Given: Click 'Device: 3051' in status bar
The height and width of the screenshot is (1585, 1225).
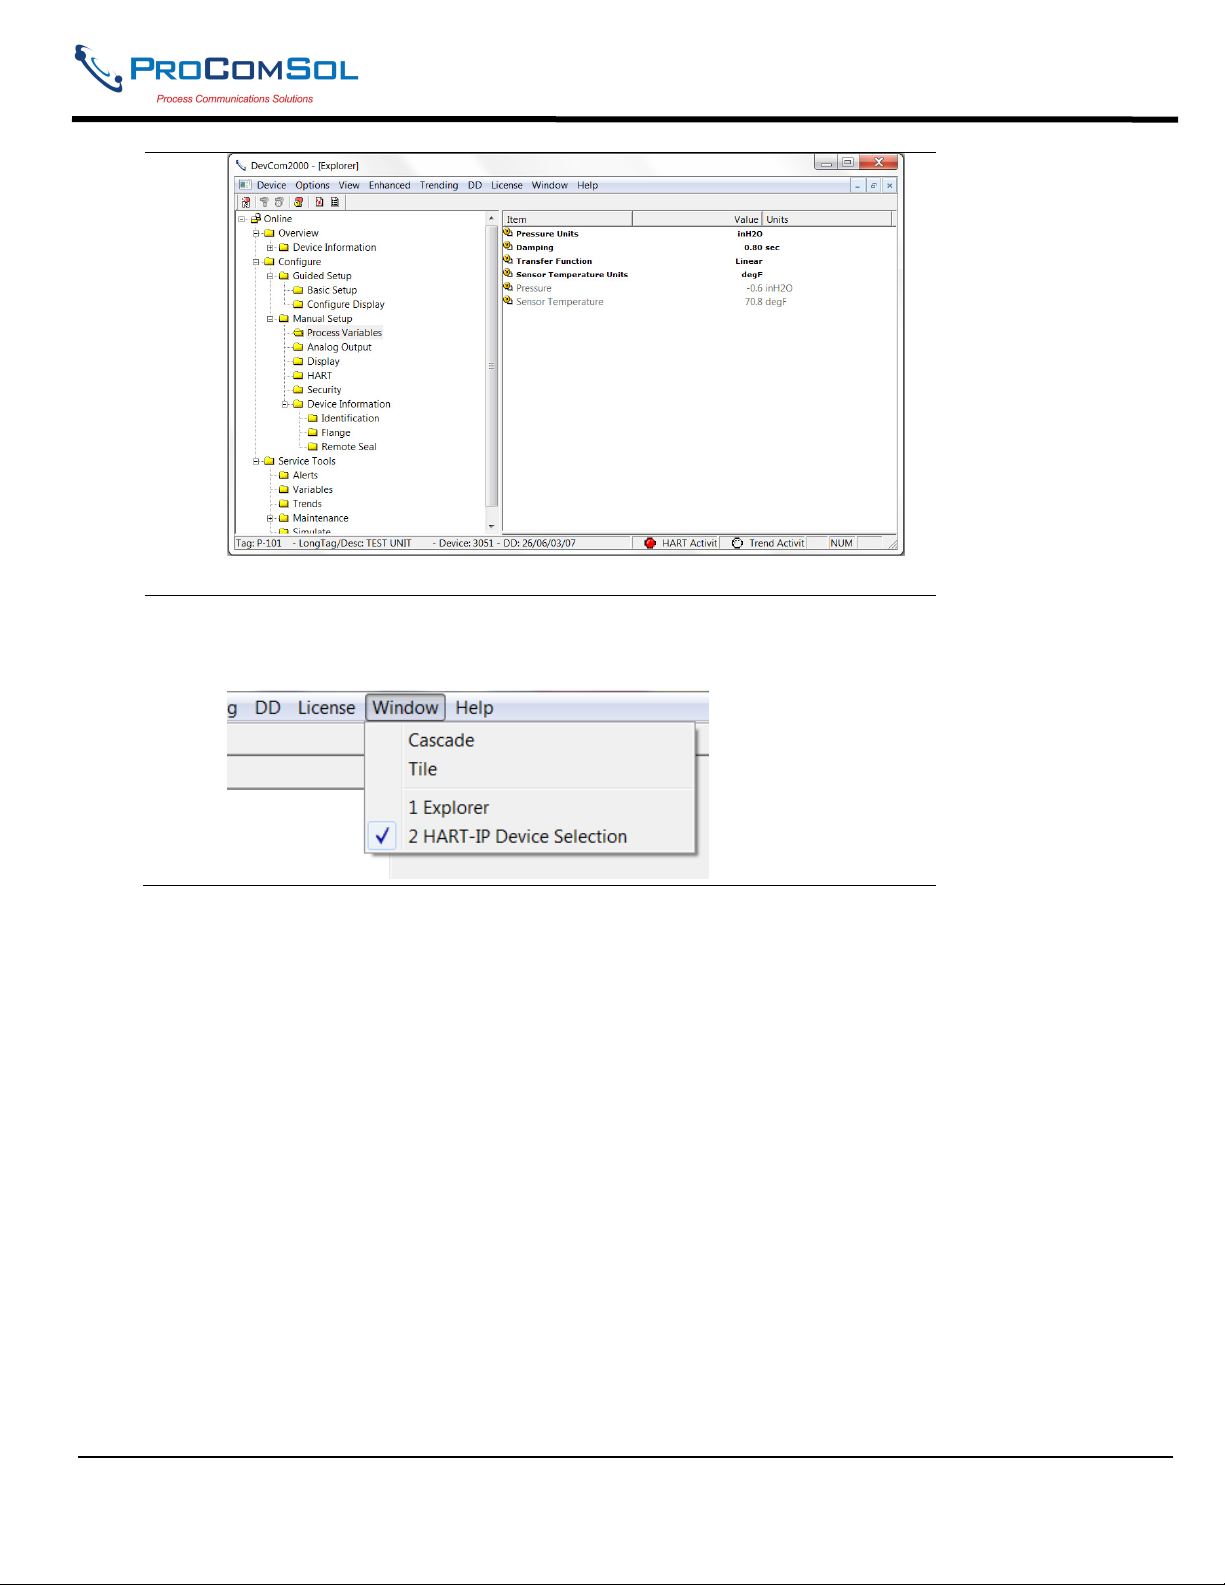Looking at the screenshot, I should [x=466, y=543].
